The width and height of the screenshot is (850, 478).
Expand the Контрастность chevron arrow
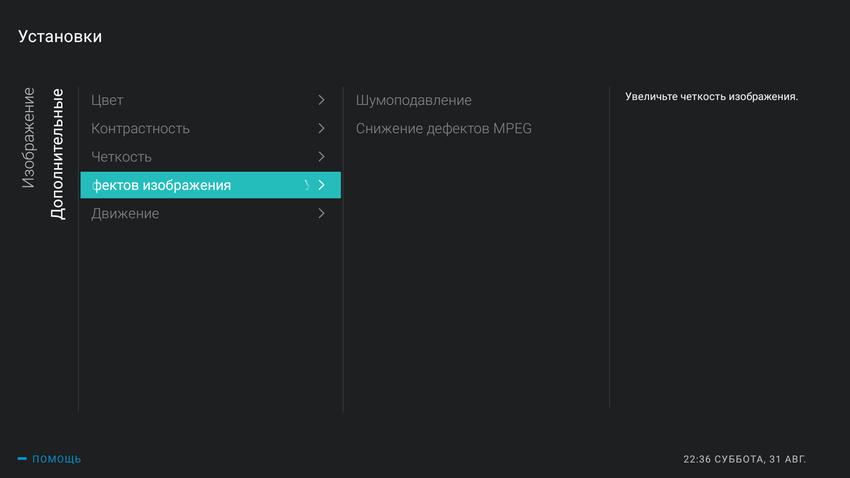point(321,128)
